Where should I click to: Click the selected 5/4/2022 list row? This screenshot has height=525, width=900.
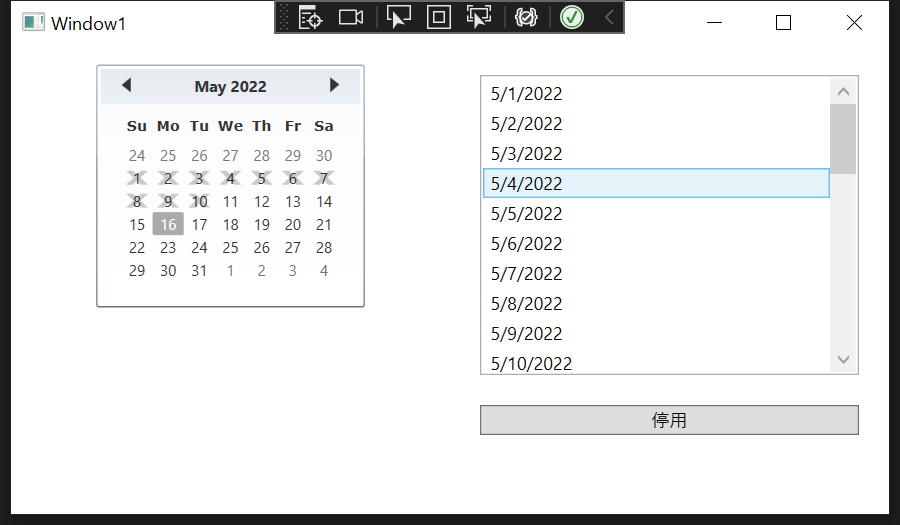tap(656, 183)
